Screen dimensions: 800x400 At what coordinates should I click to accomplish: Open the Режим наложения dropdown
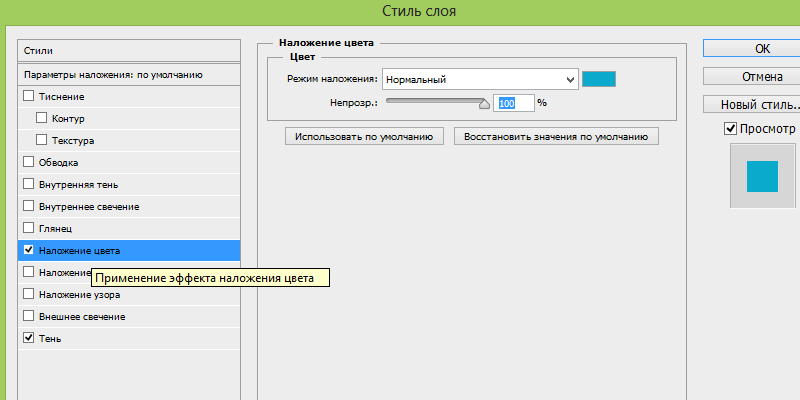479,79
